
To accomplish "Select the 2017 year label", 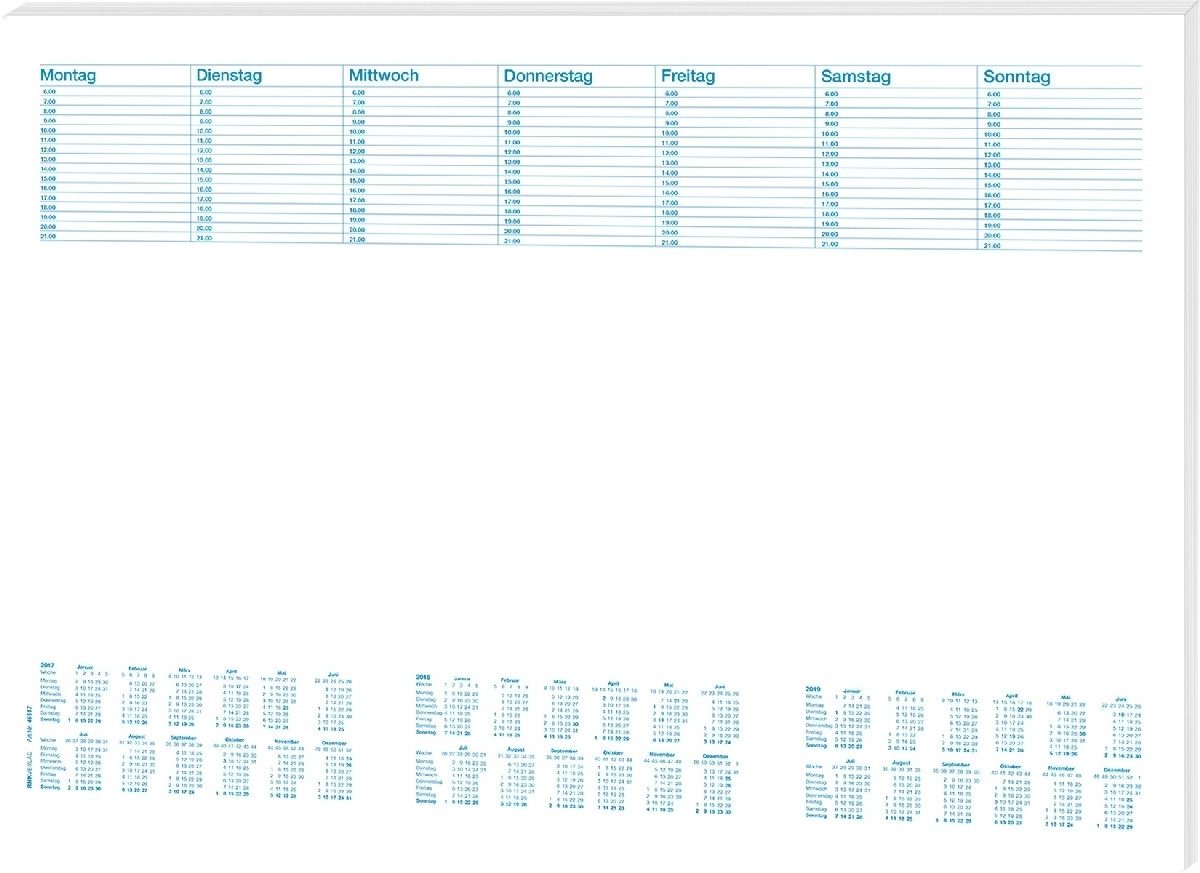I will point(46,667).
